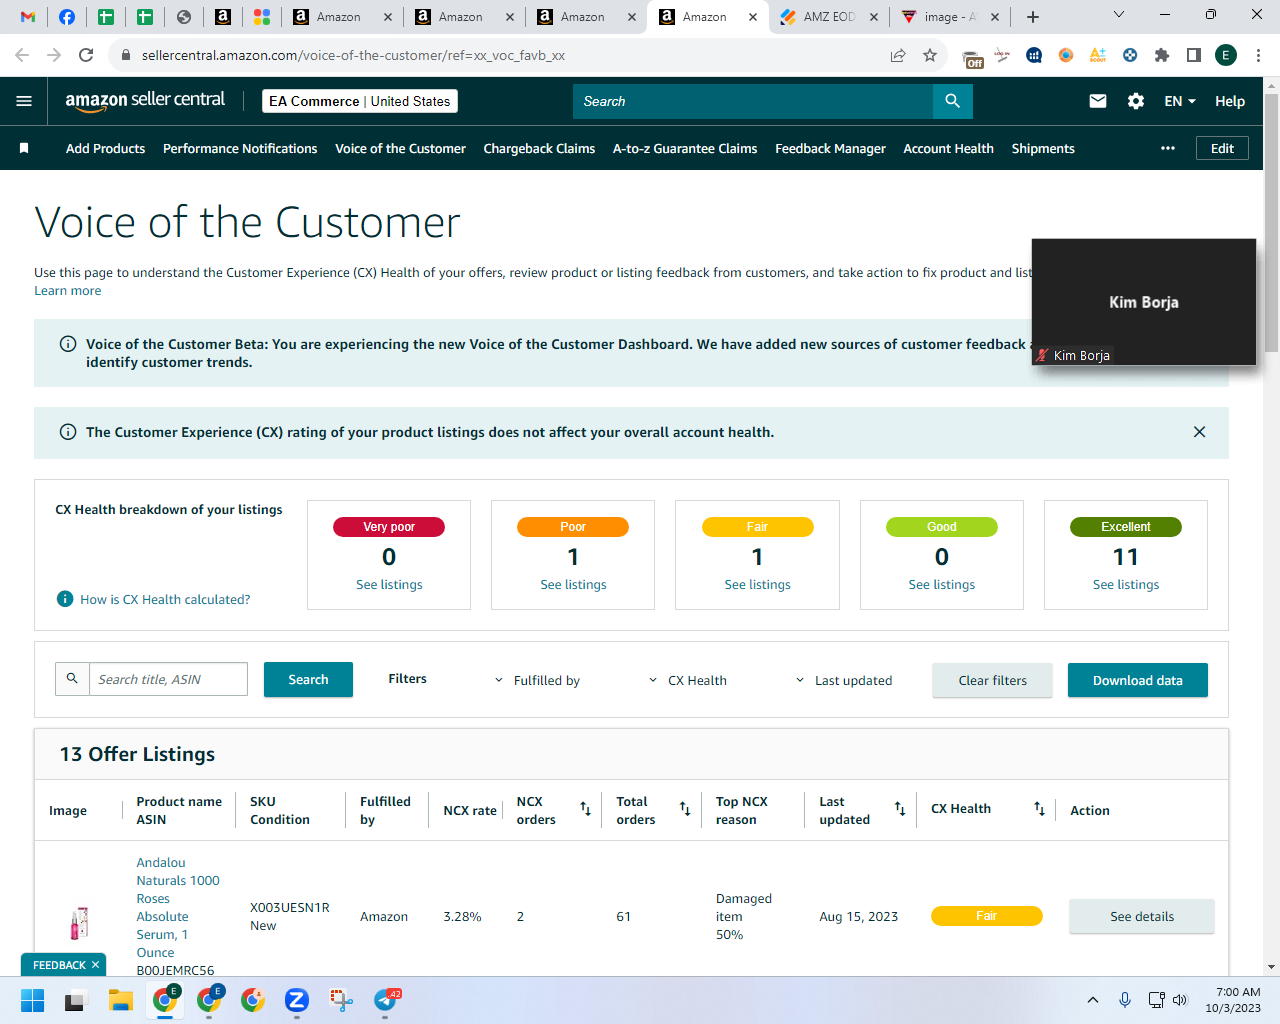Go back to the previous page
The height and width of the screenshot is (1024, 1280).
[x=22, y=55]
